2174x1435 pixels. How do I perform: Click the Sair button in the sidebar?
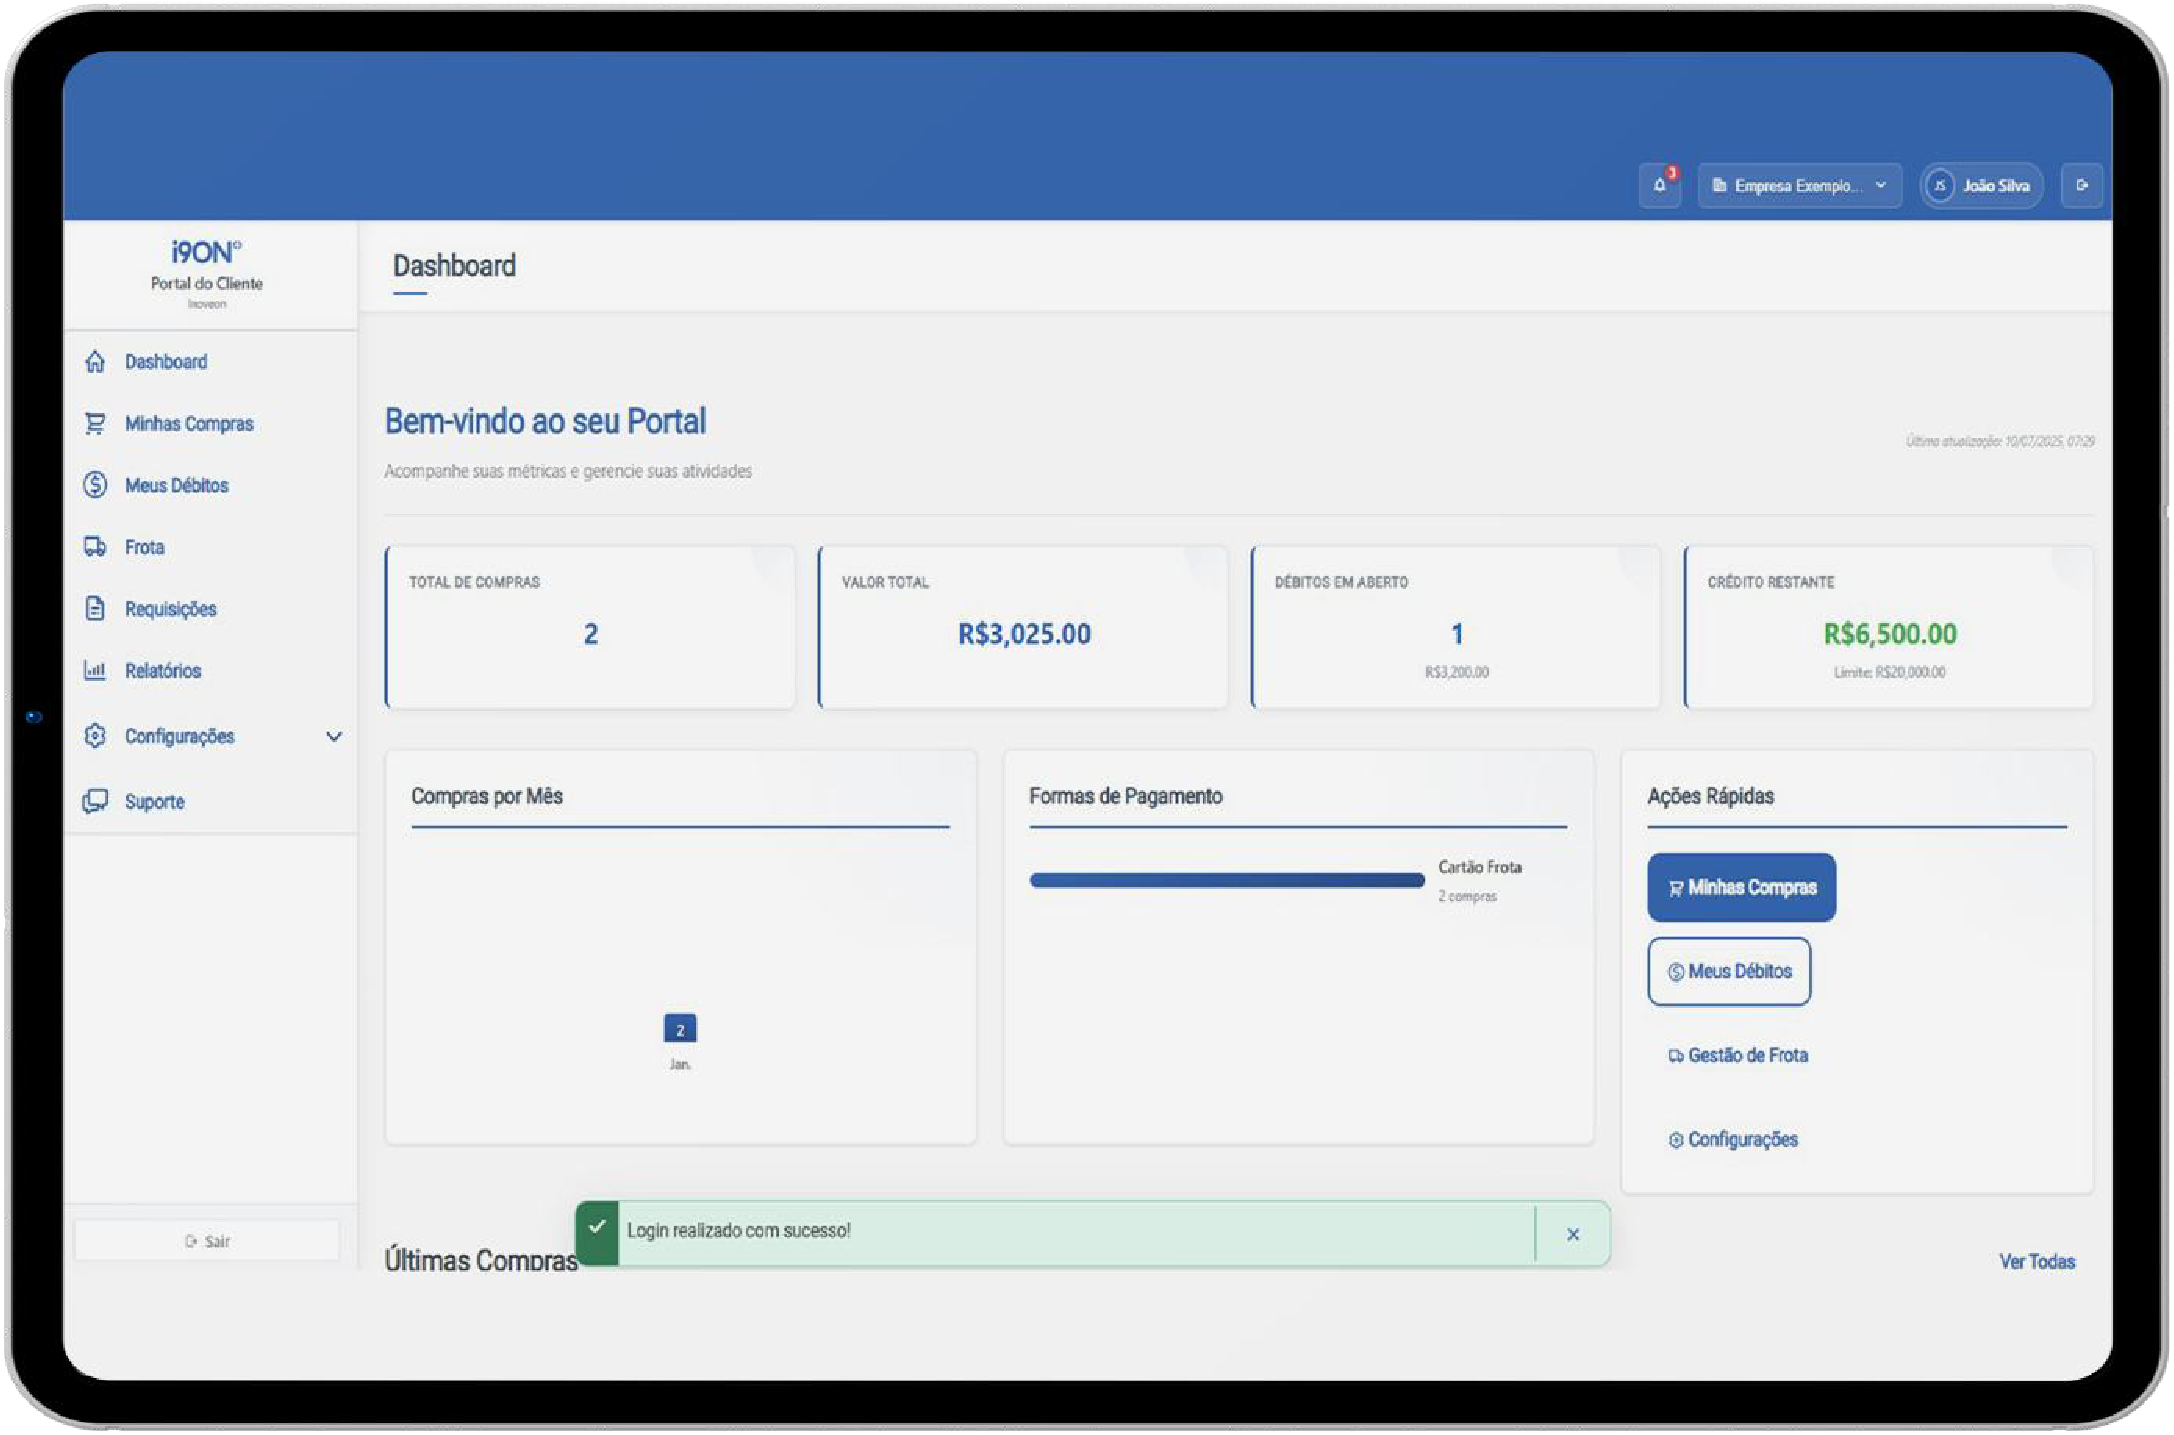coord(208,1242)
